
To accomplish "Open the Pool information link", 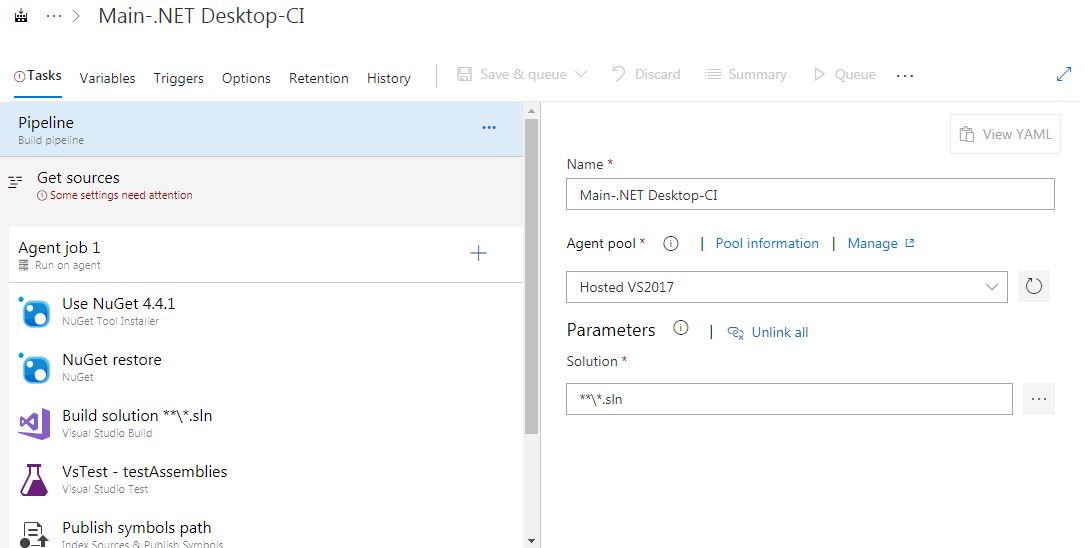I will click(x=767, y=244).
